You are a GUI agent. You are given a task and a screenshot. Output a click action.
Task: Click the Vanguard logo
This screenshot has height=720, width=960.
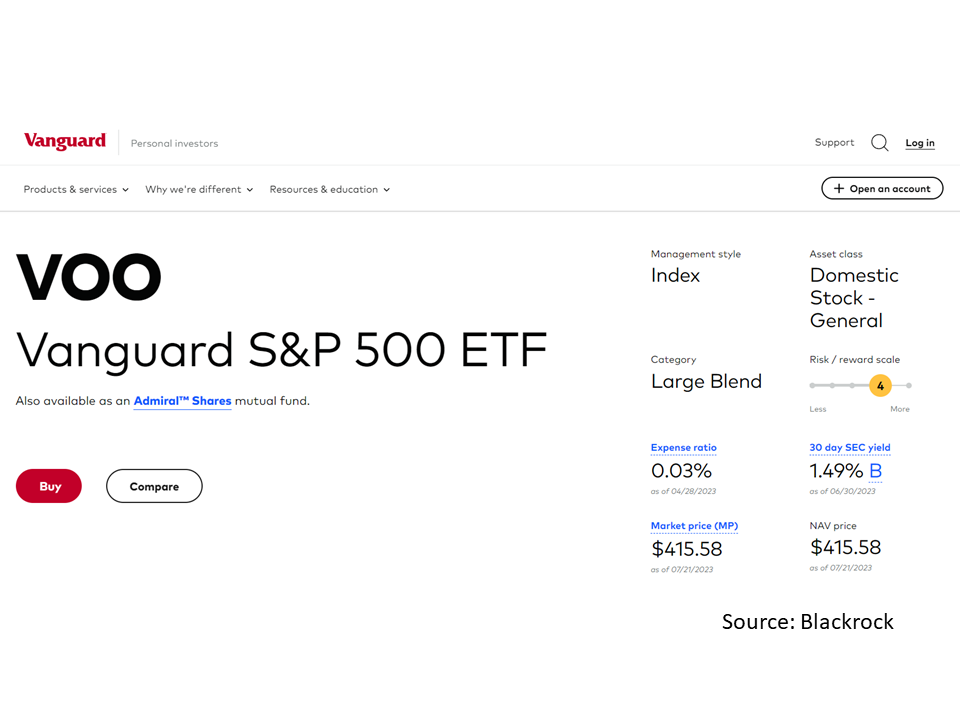click(65, 141)
